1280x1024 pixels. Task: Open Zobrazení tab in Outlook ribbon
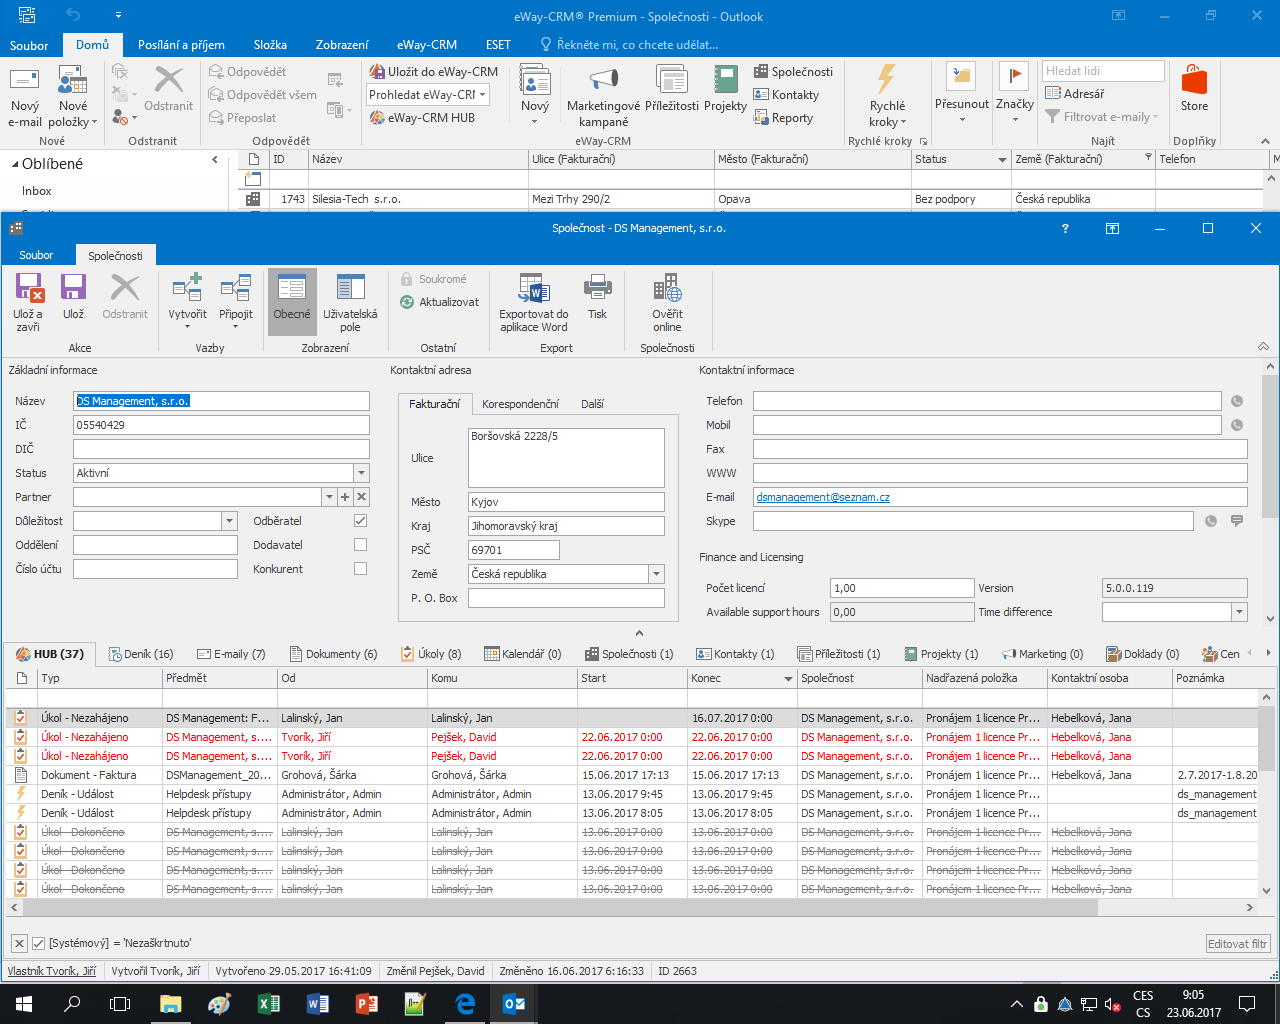pyautogui.click(x=342, y=45)
